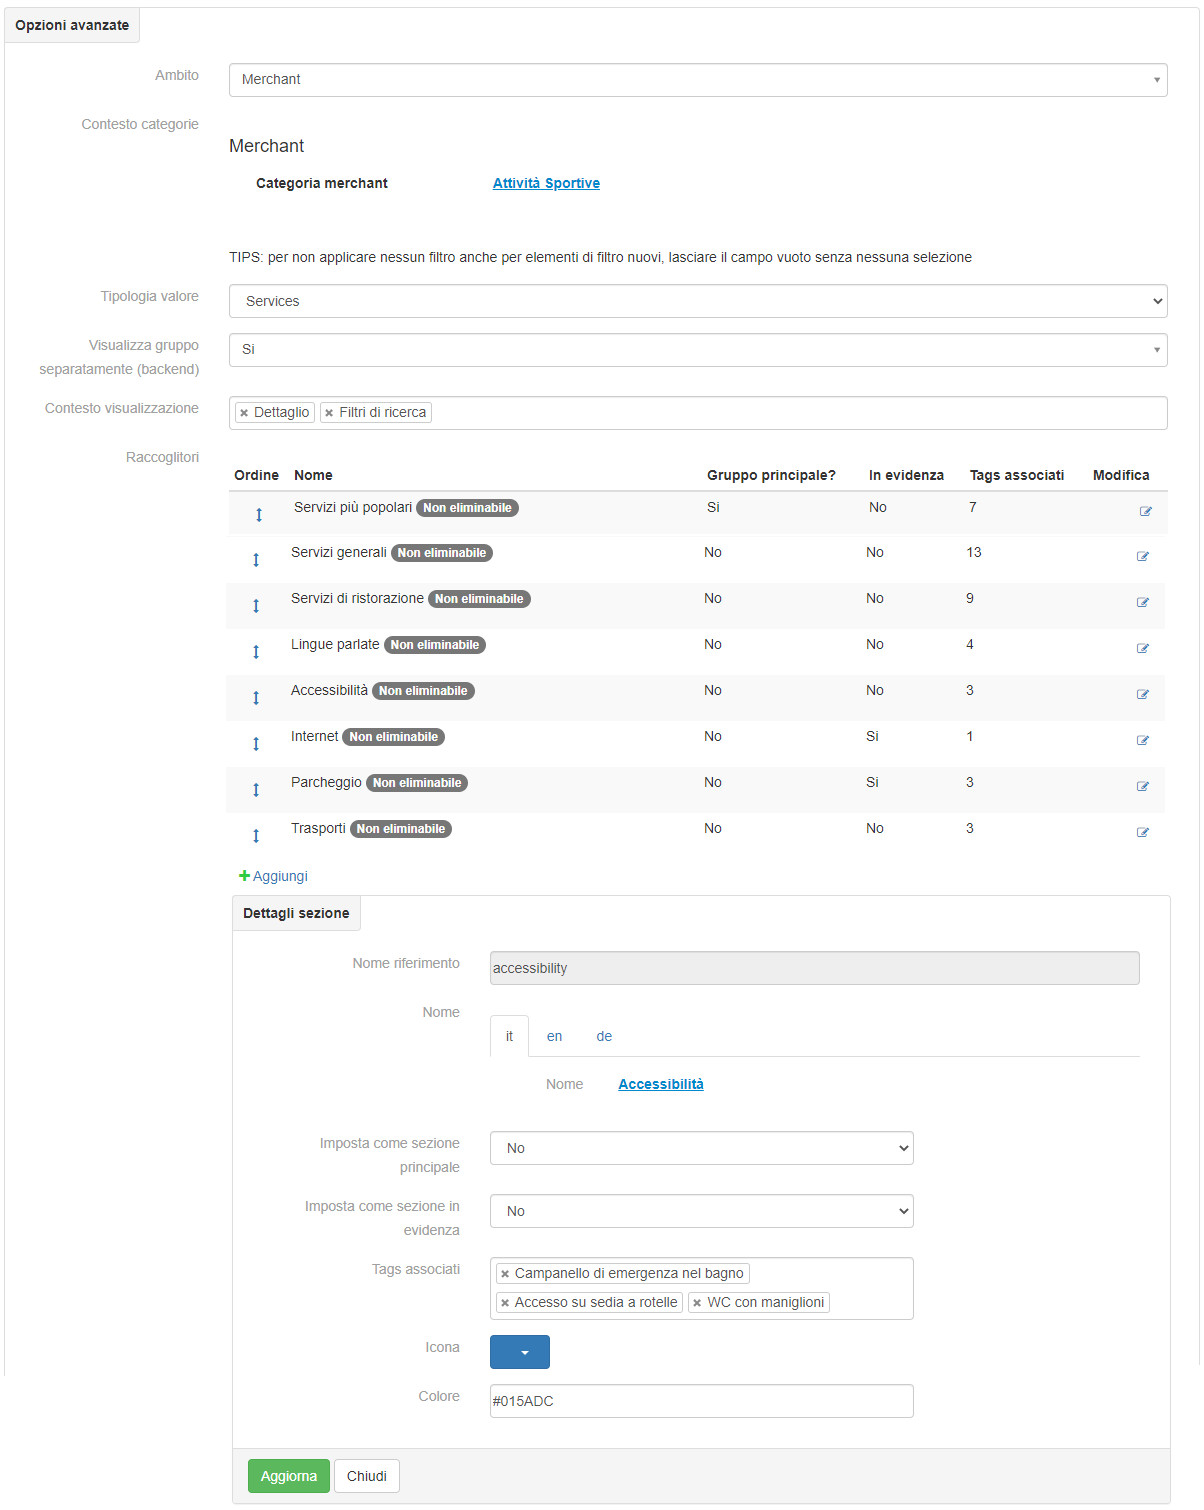Select the it language tab
Screen dimensions: 1204x1510
point(509,1036)
